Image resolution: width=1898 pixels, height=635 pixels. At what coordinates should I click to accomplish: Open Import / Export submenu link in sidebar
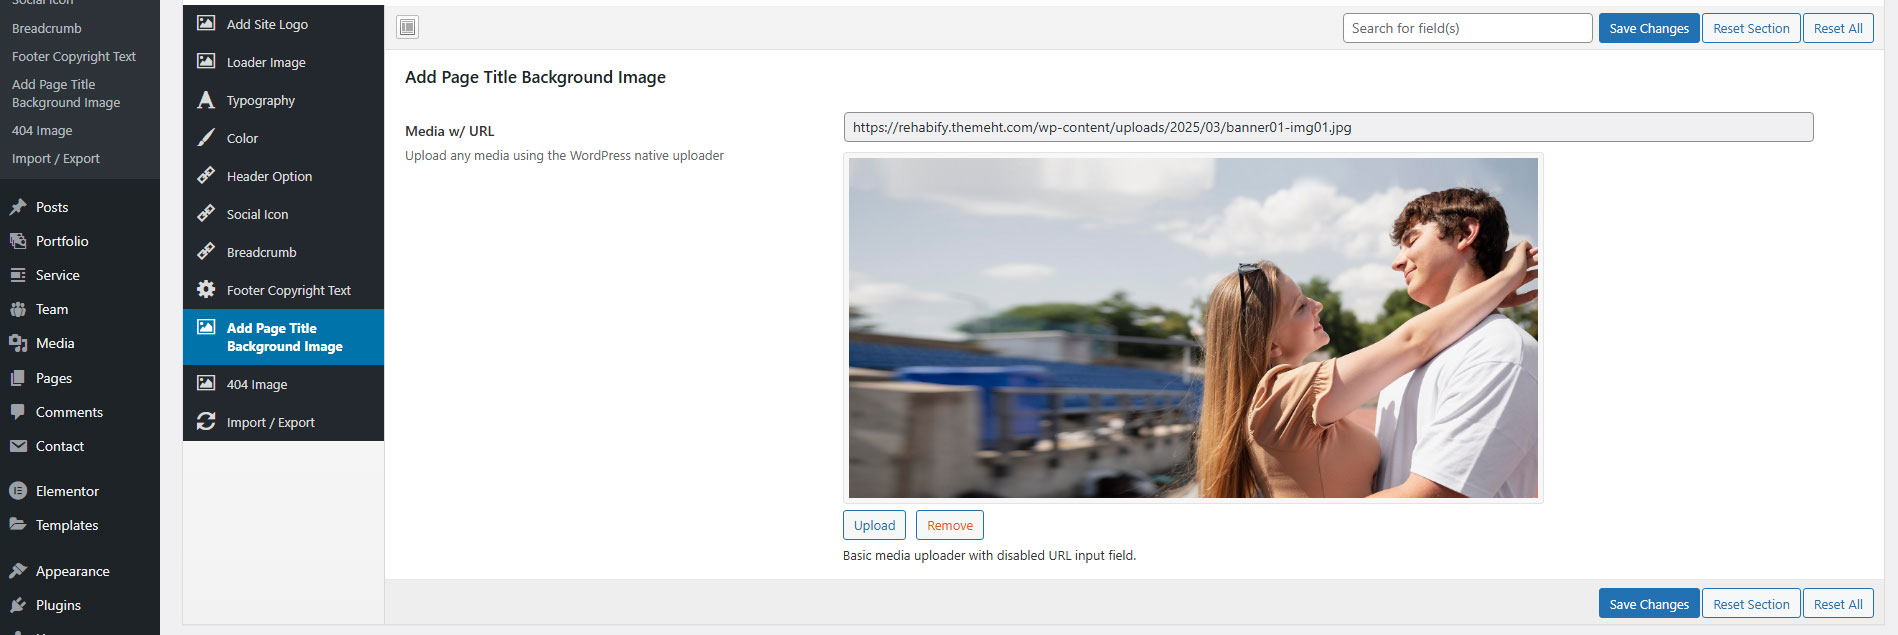point(56,158)
